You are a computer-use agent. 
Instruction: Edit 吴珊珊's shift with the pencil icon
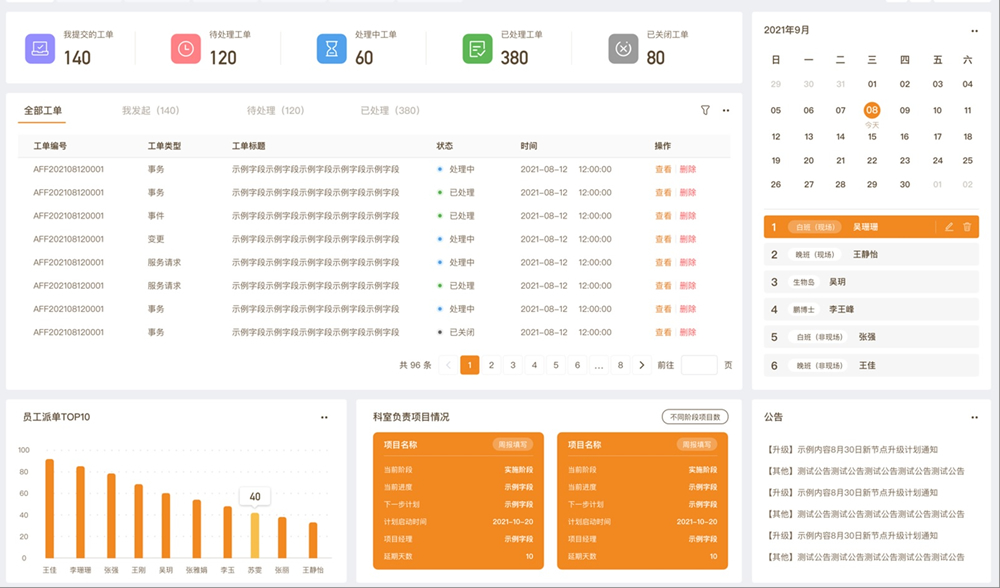coord(948,227)
